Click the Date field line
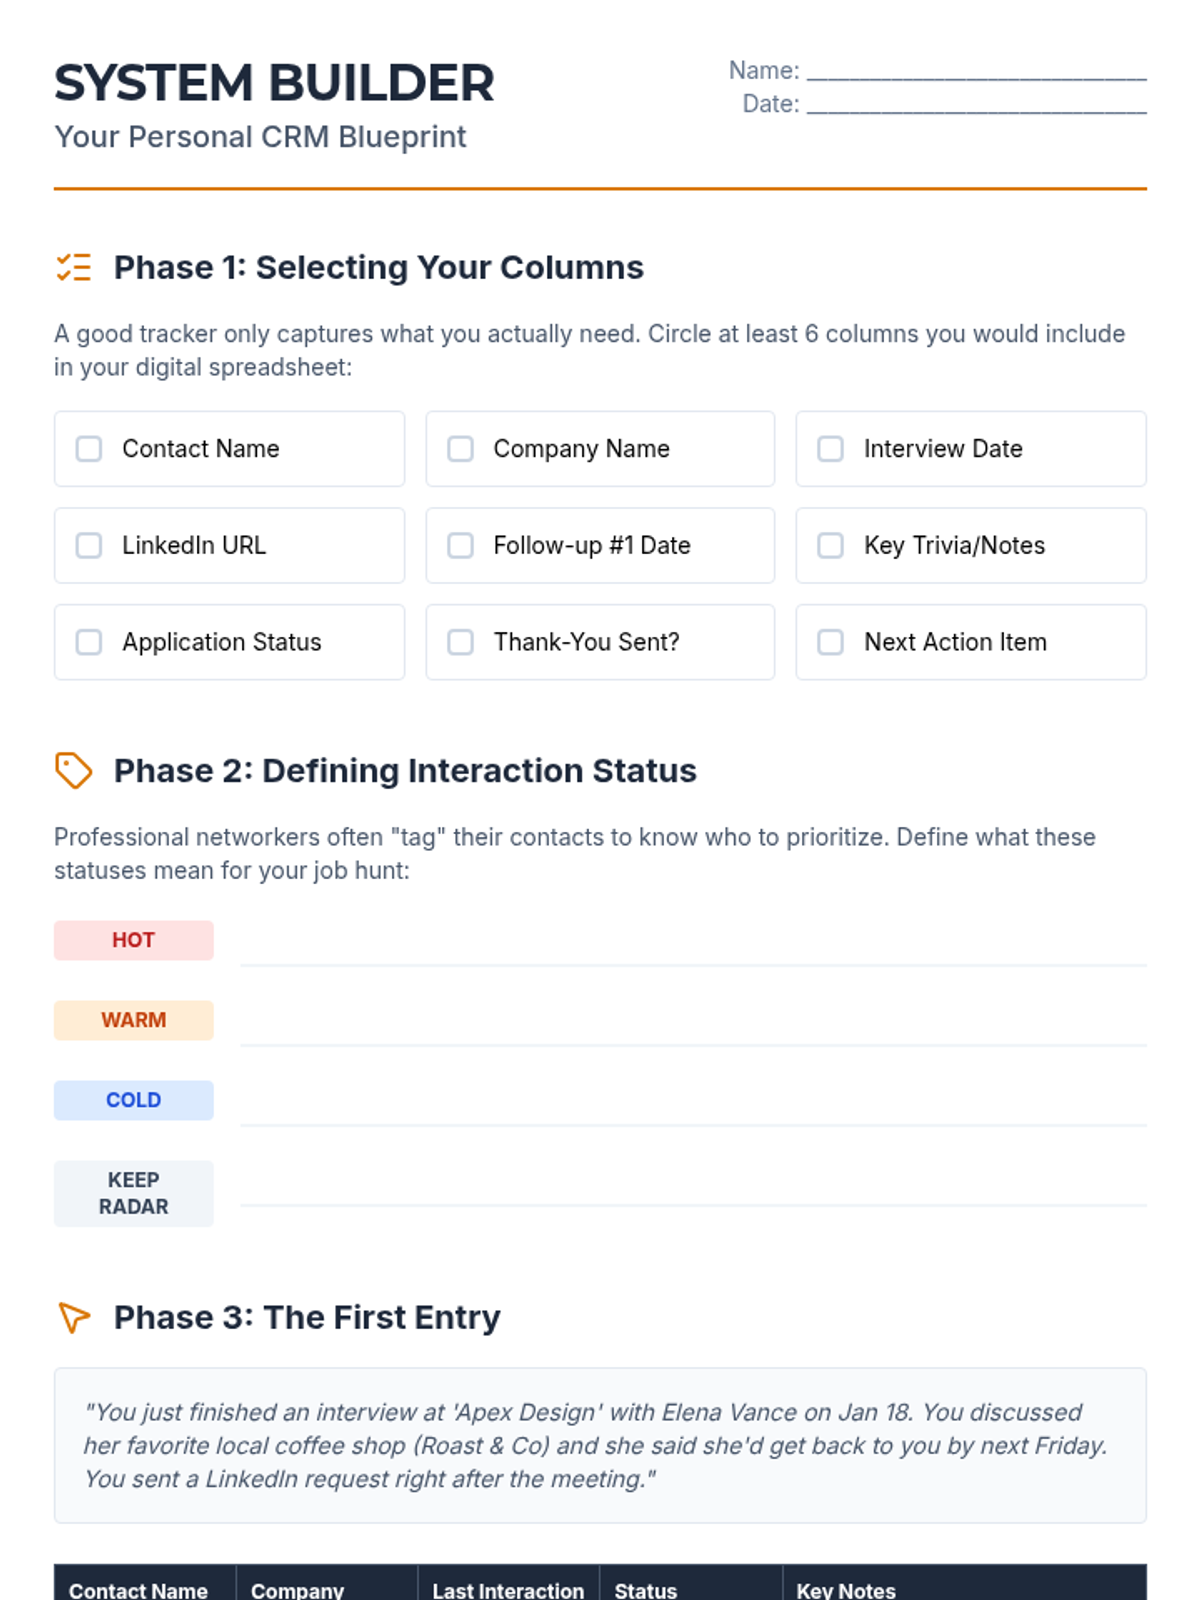 coord(976,105)
